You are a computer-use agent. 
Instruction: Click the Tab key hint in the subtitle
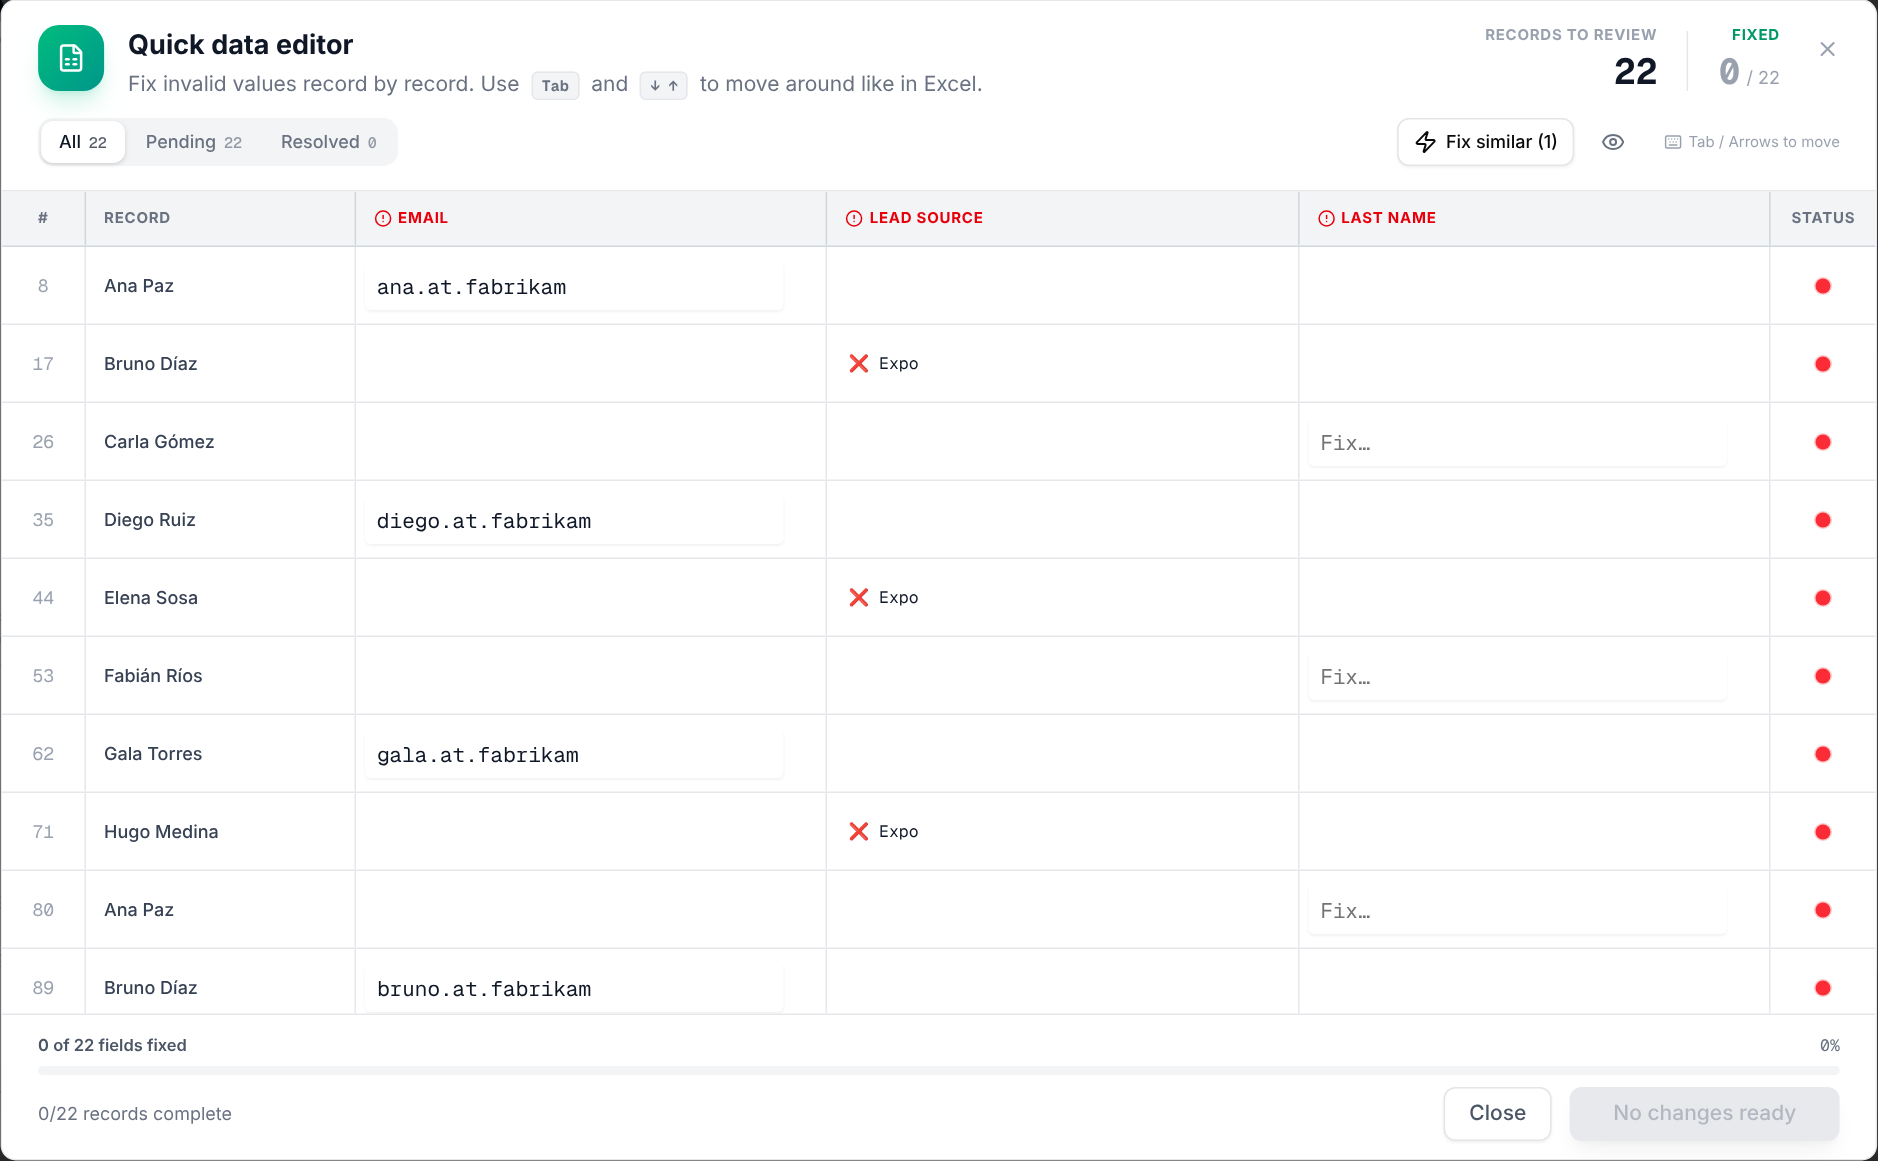(555, 86)
